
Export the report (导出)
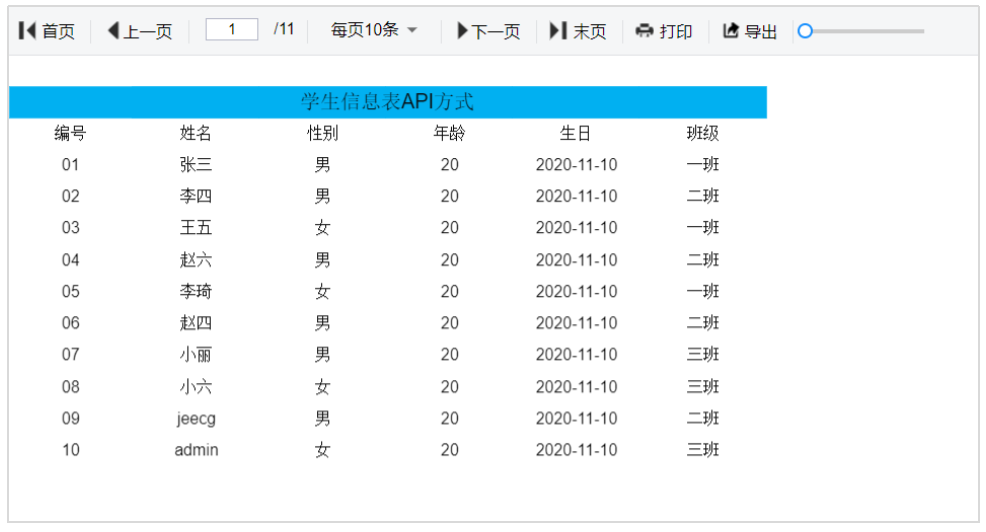(x=750, y=31)
